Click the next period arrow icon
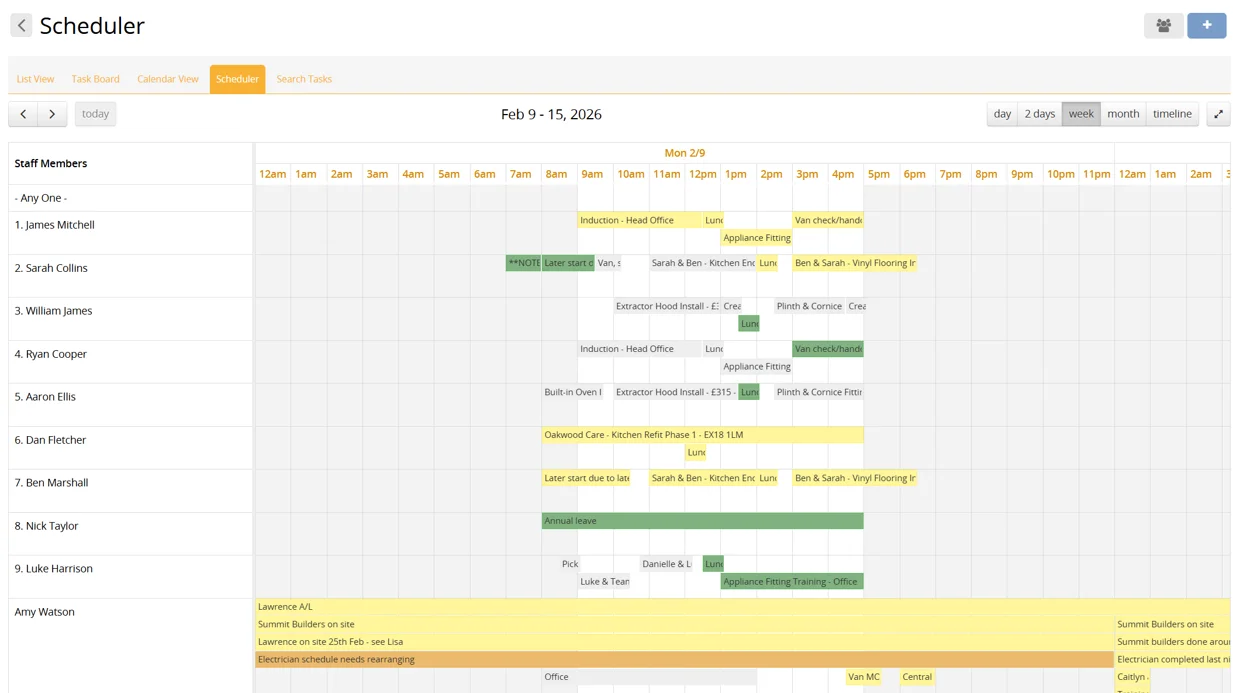The image size is (1233, 693). [x=51, y=113]
